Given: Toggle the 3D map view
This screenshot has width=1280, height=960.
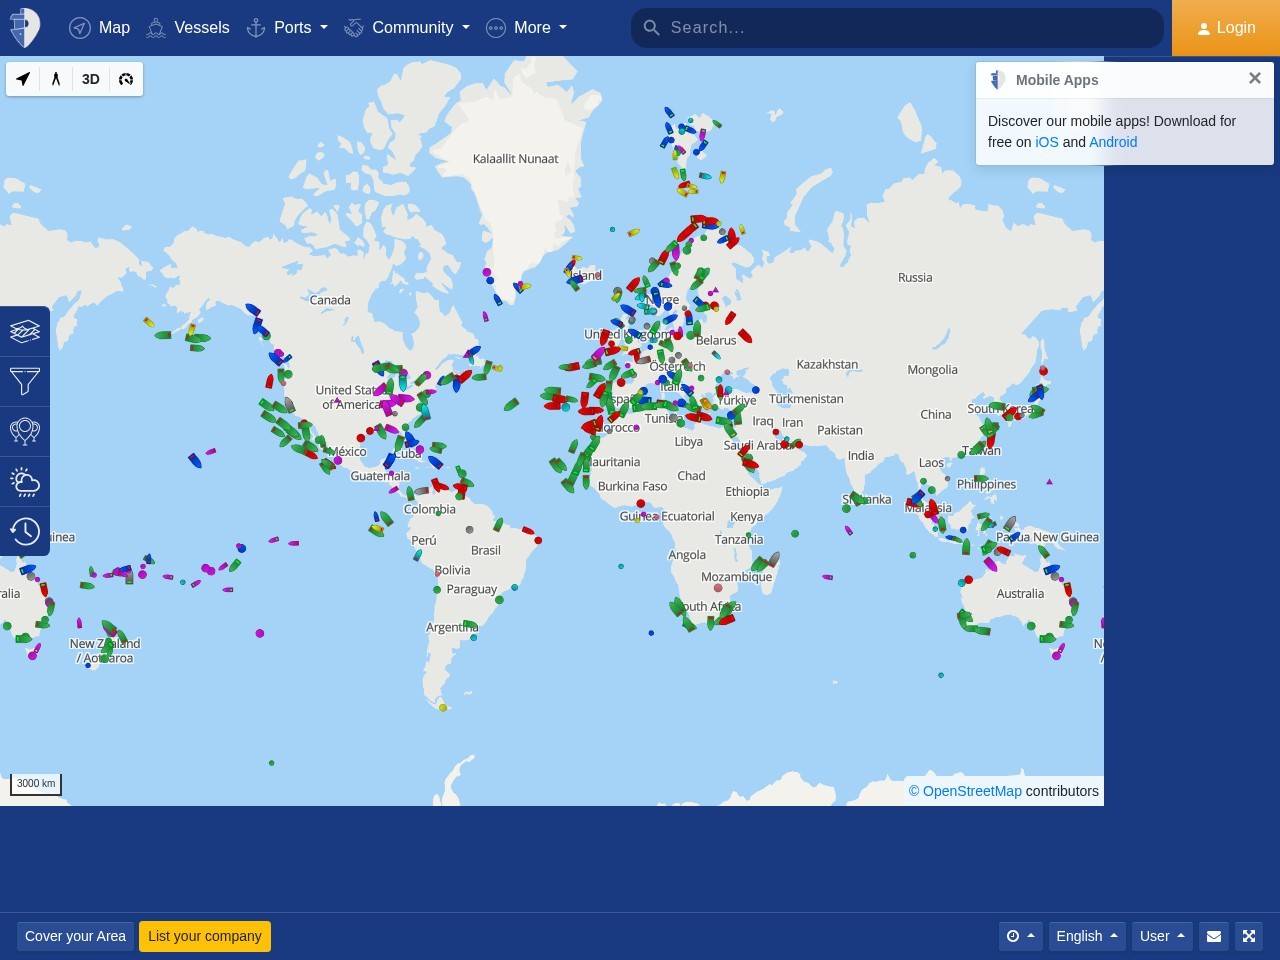Looking at the screenshot, I should 91,79.
